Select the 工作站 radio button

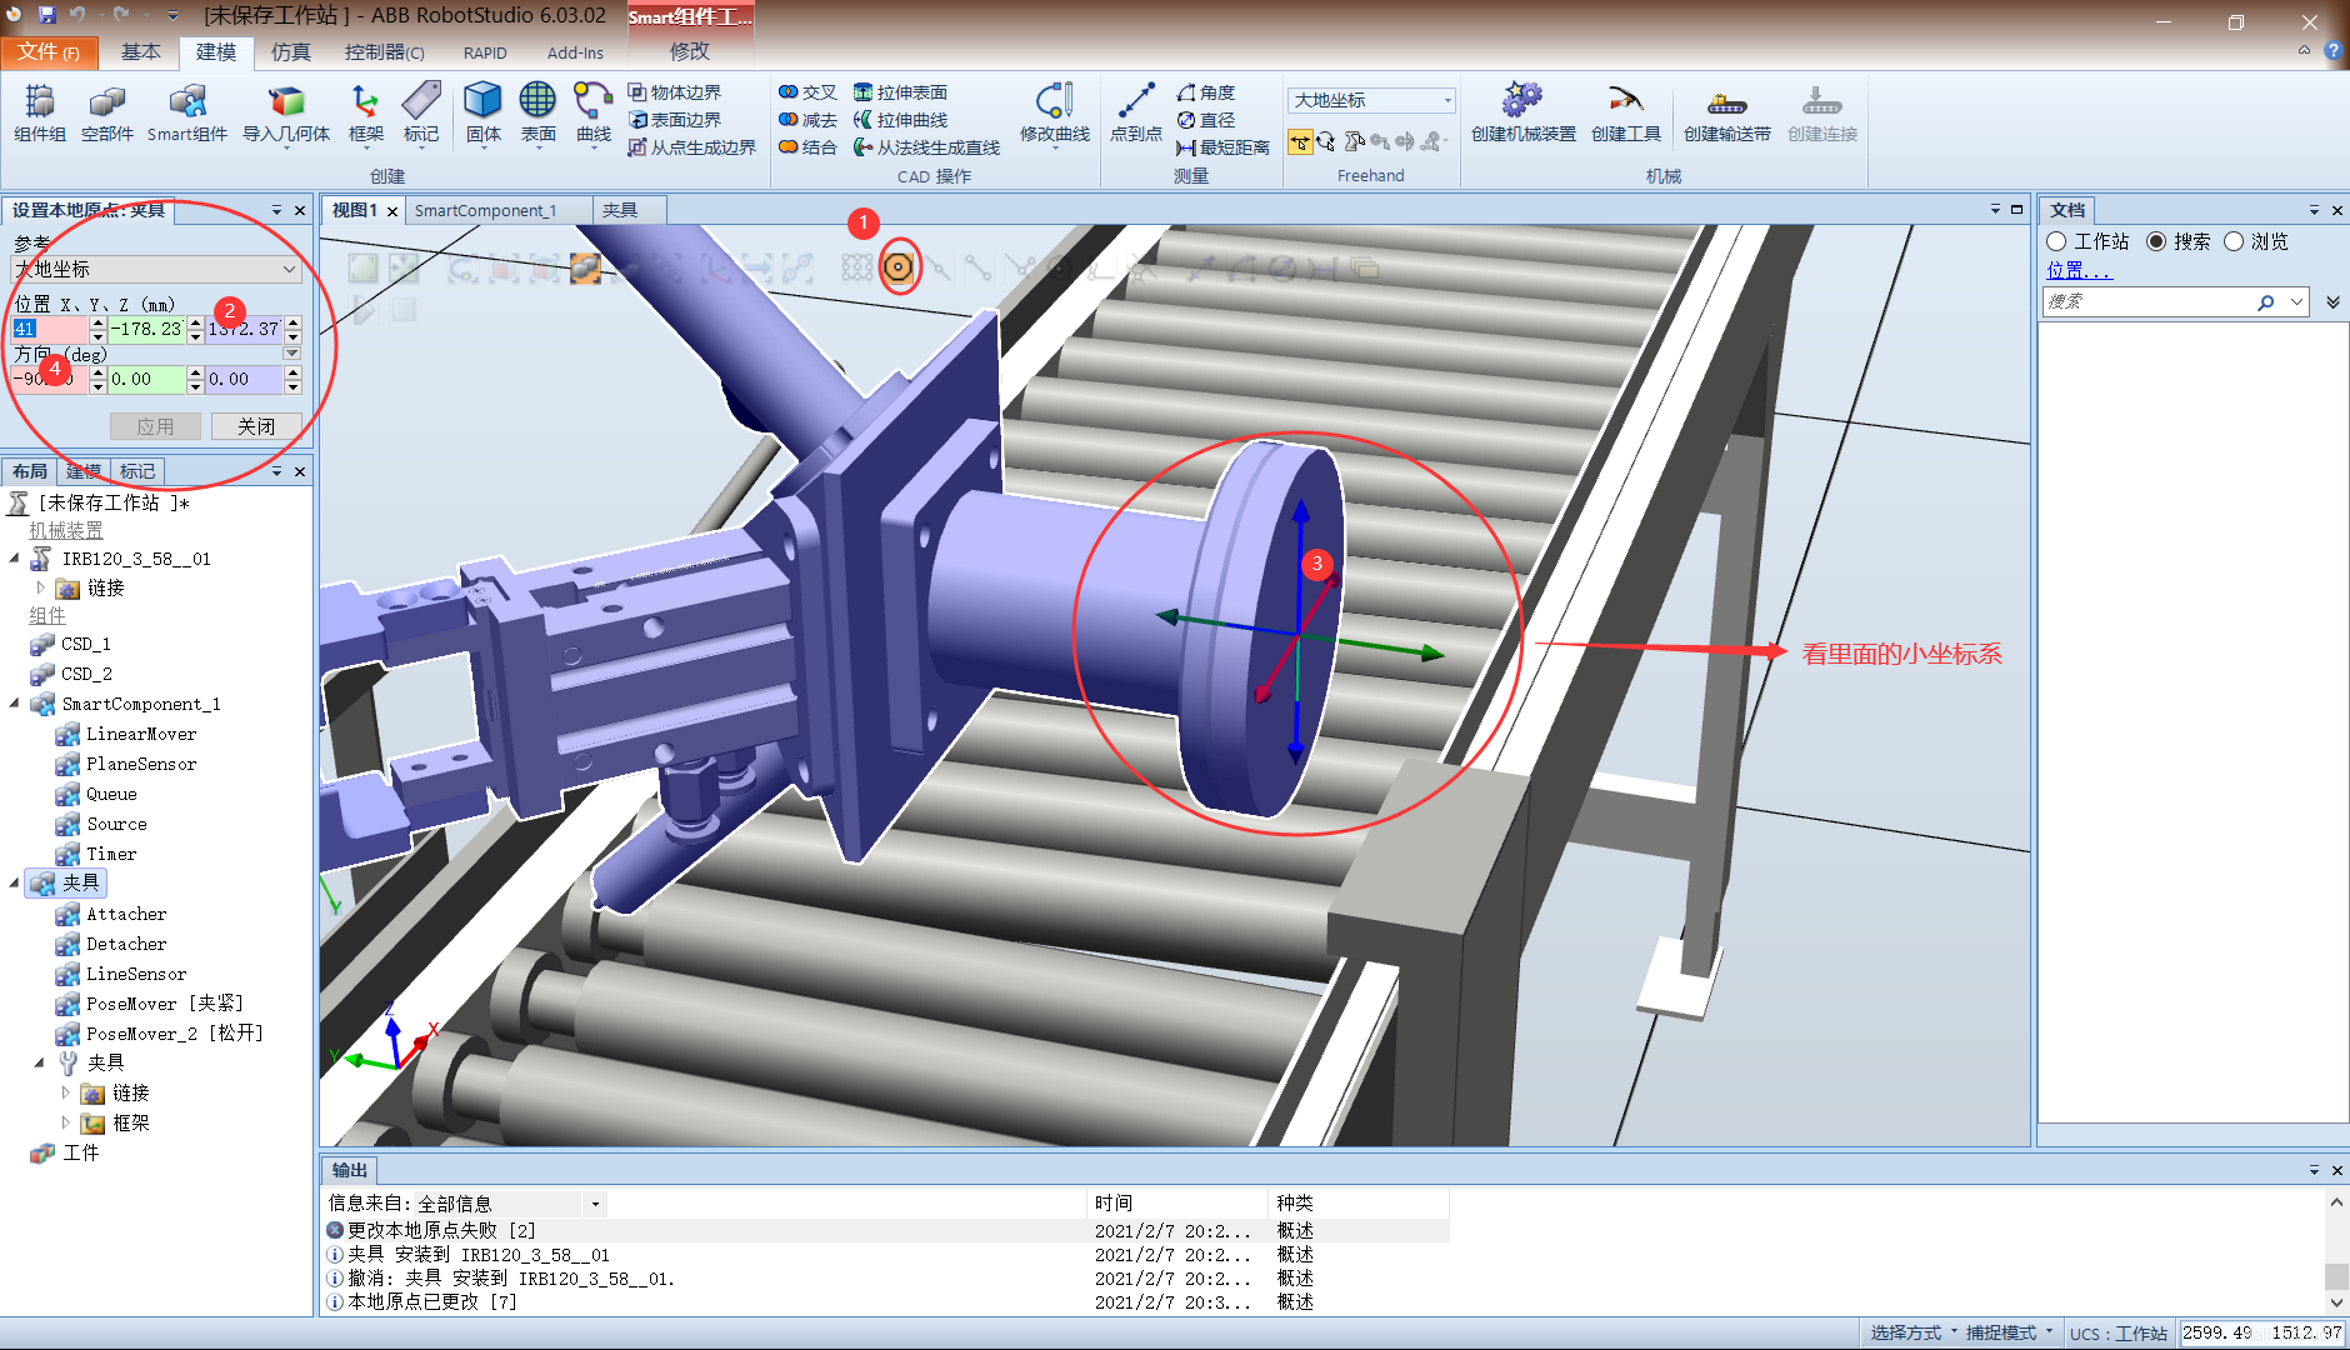(2057, 242)
